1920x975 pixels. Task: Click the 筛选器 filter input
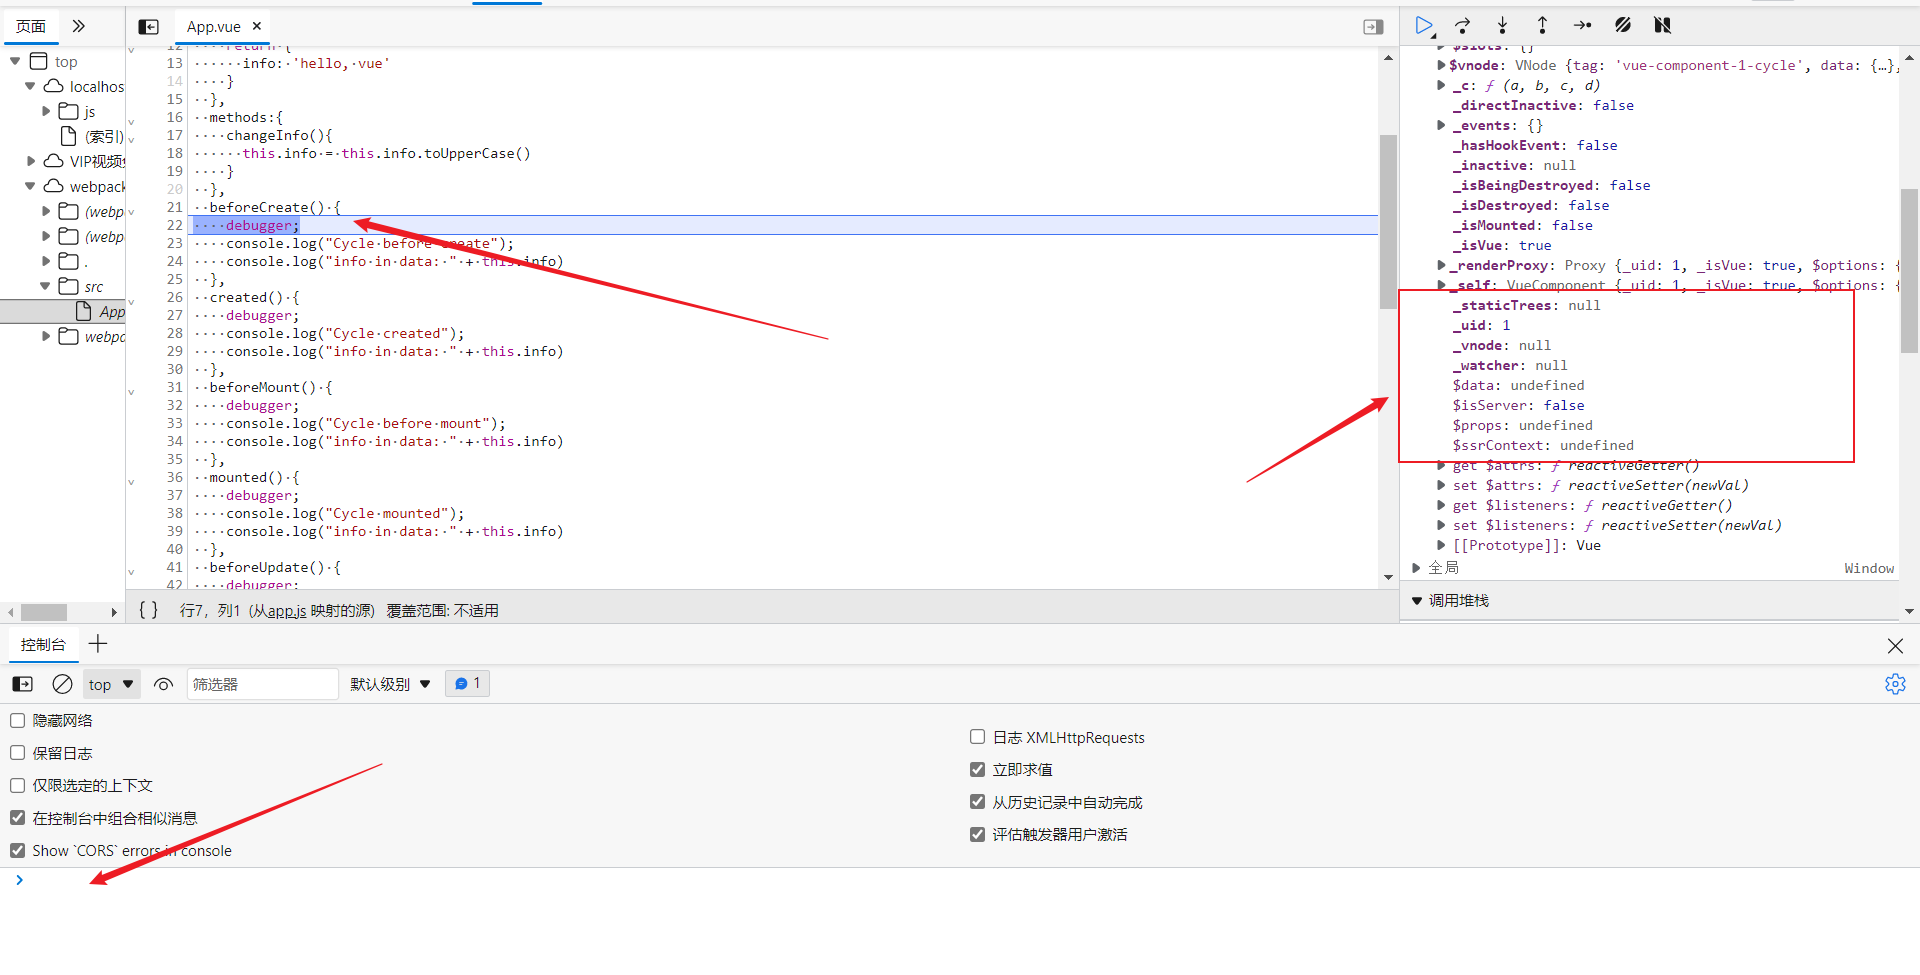click(x=262, y=684)
